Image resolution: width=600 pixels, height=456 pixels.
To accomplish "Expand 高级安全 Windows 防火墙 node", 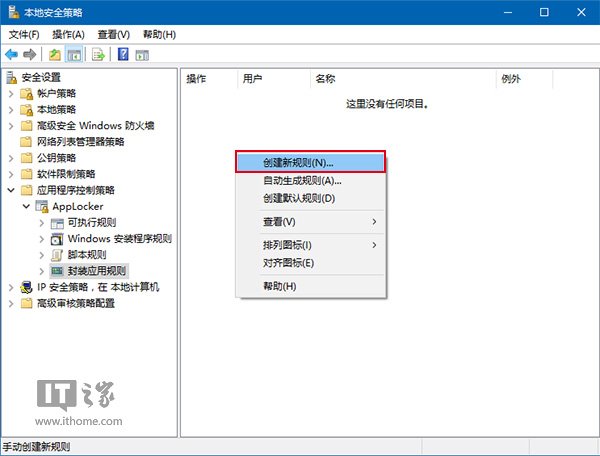I will (x=11, y=126).
